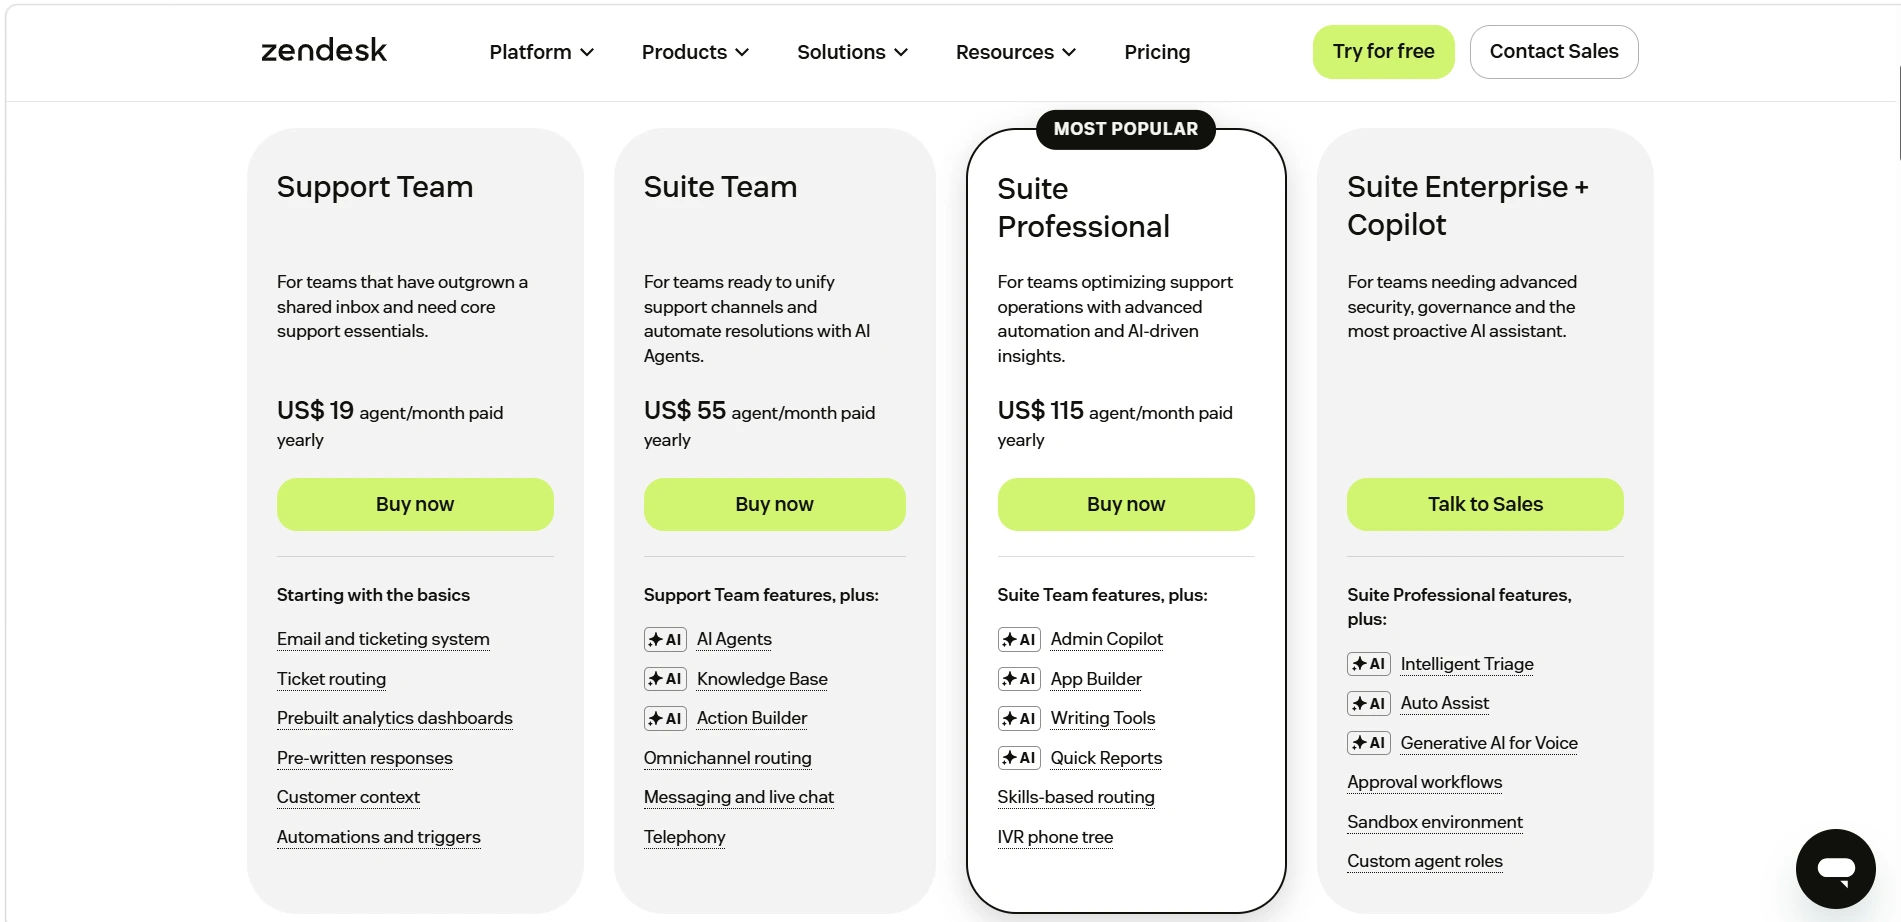Open App Builder feature link
Image resolution: width=1901 pixels, height=922 pixels.
tap(1096, 679)
